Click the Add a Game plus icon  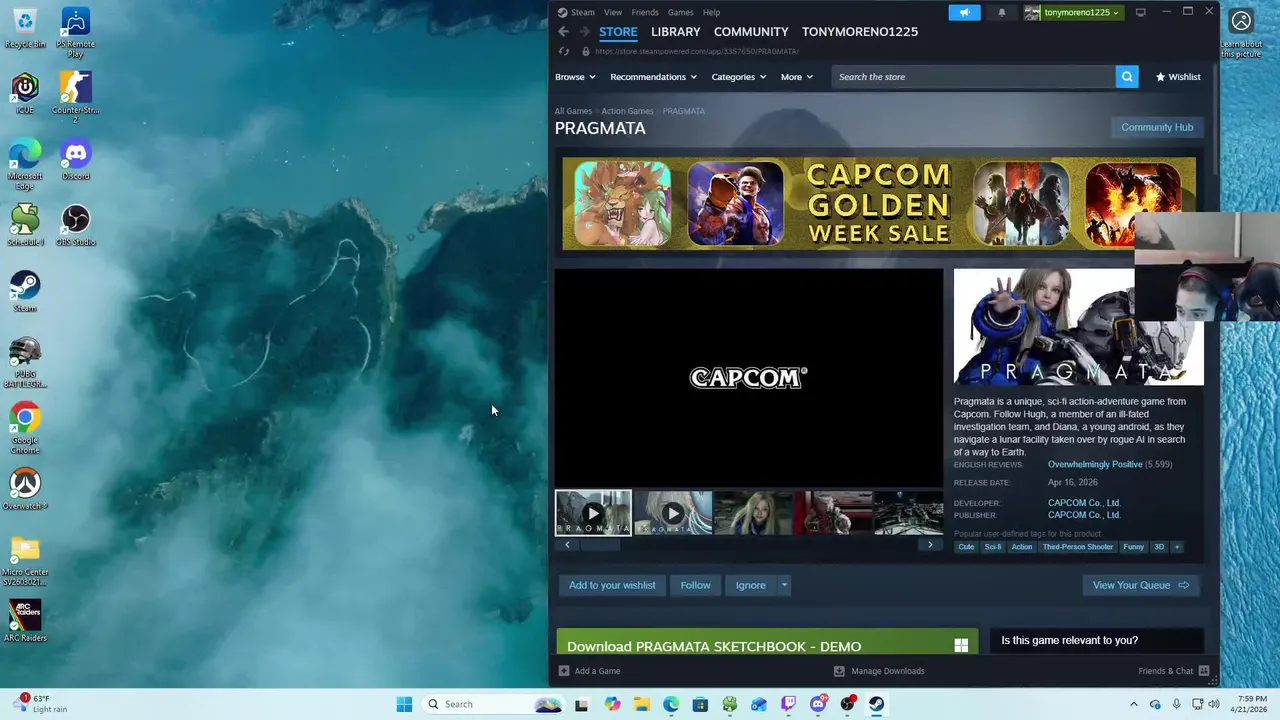pos(564,671)
